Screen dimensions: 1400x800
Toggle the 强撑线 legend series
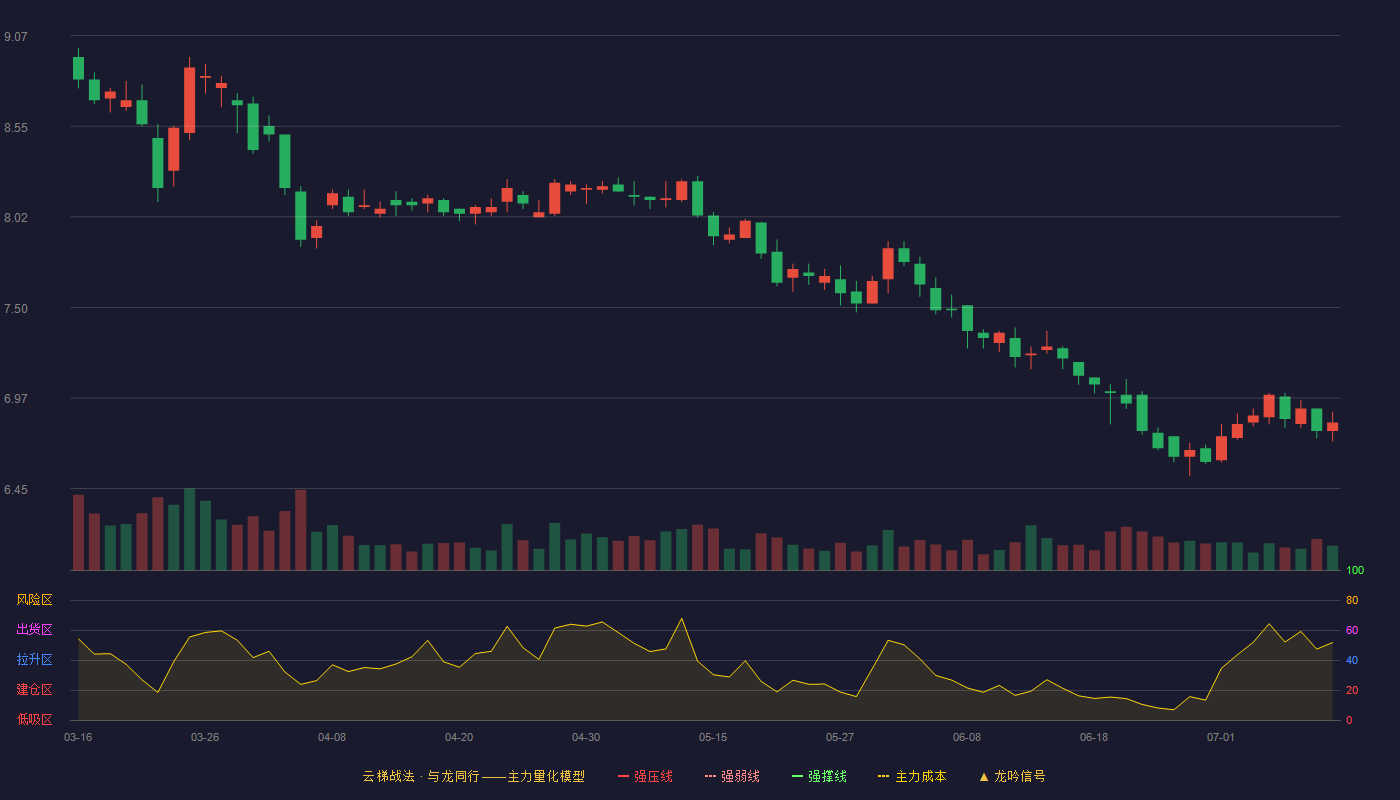pos(819,776)
